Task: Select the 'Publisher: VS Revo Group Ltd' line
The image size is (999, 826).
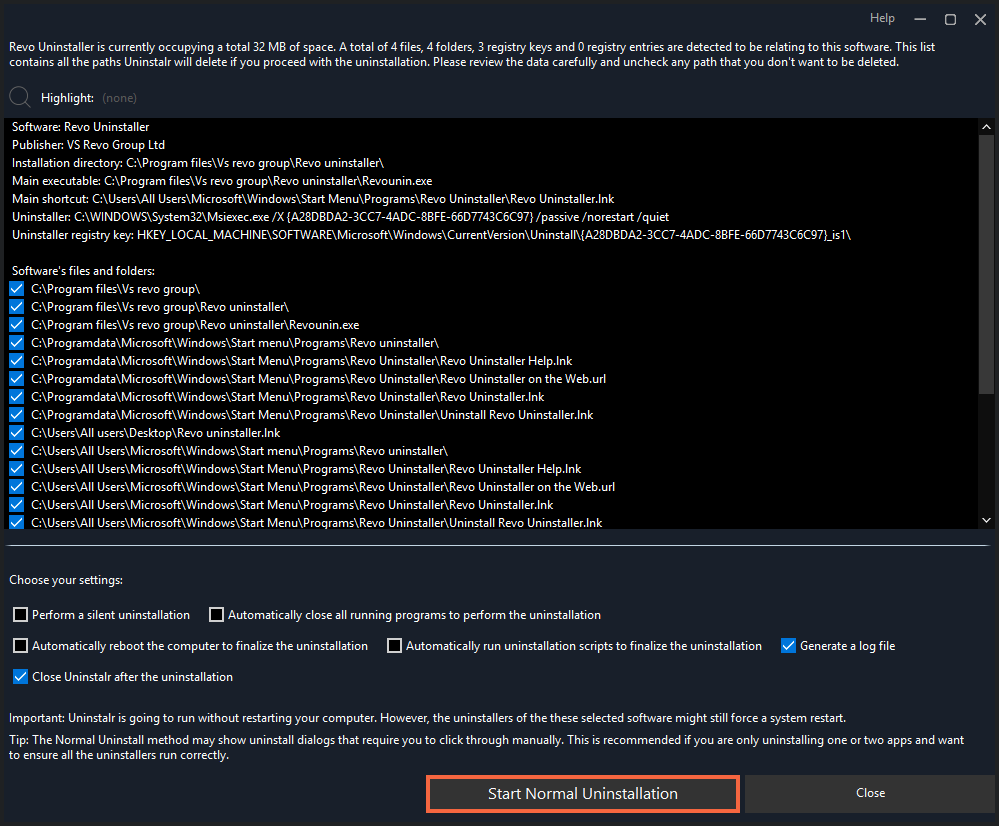Action: pyautogui.click(x=88, y=145)
